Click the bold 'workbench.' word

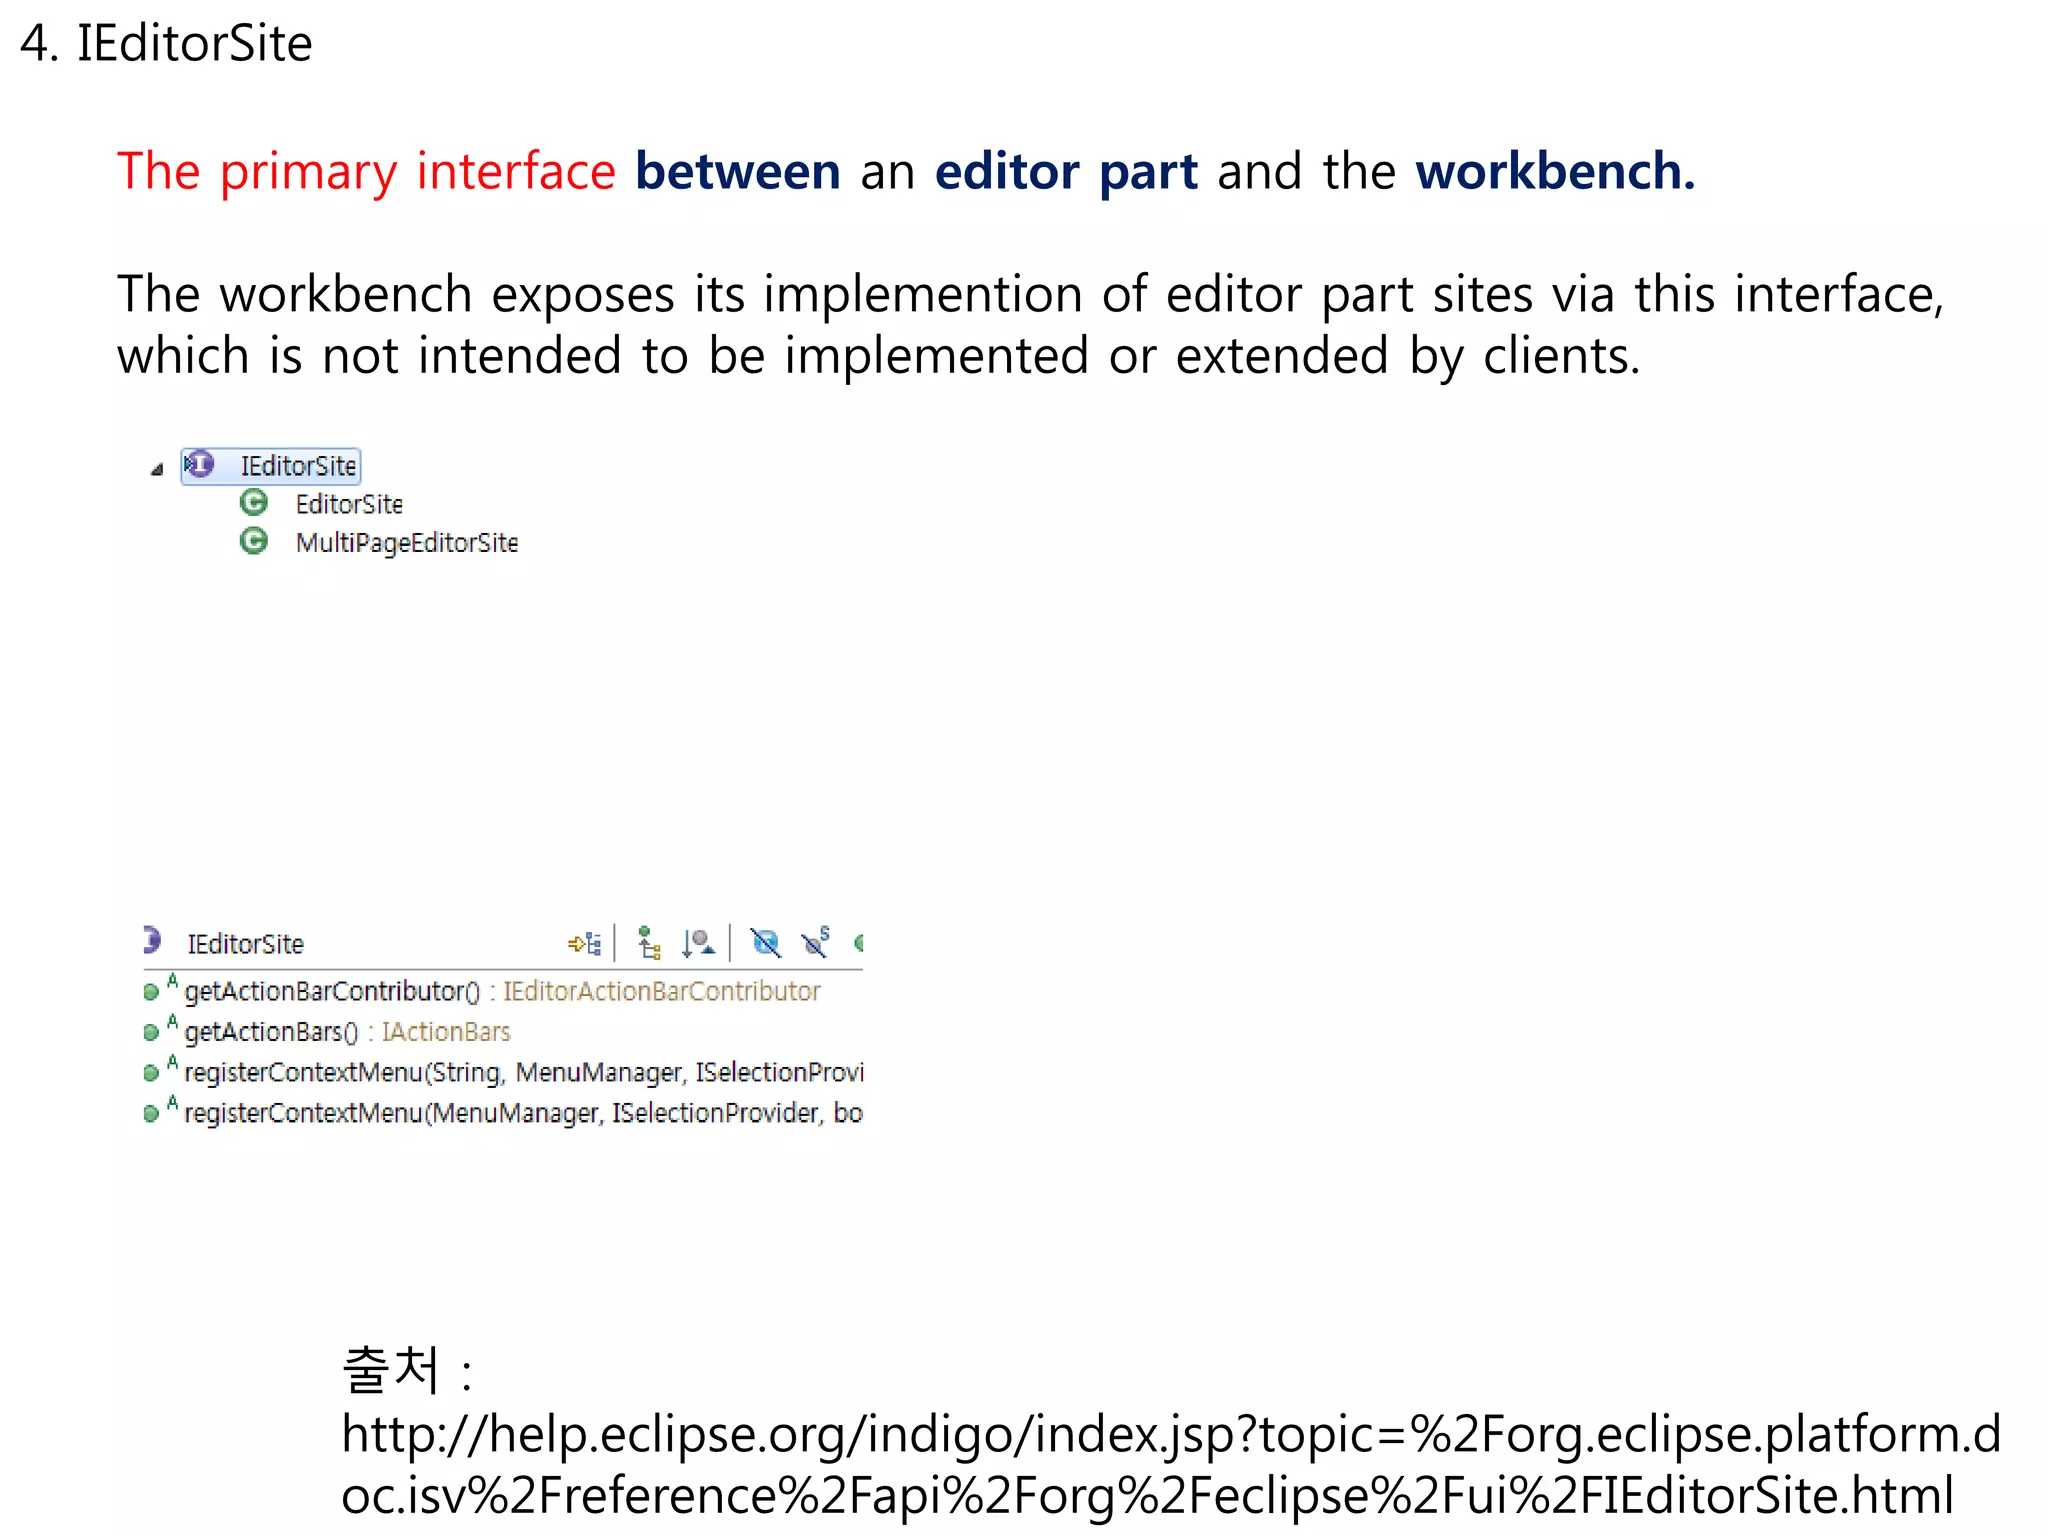coord(1555,171)
